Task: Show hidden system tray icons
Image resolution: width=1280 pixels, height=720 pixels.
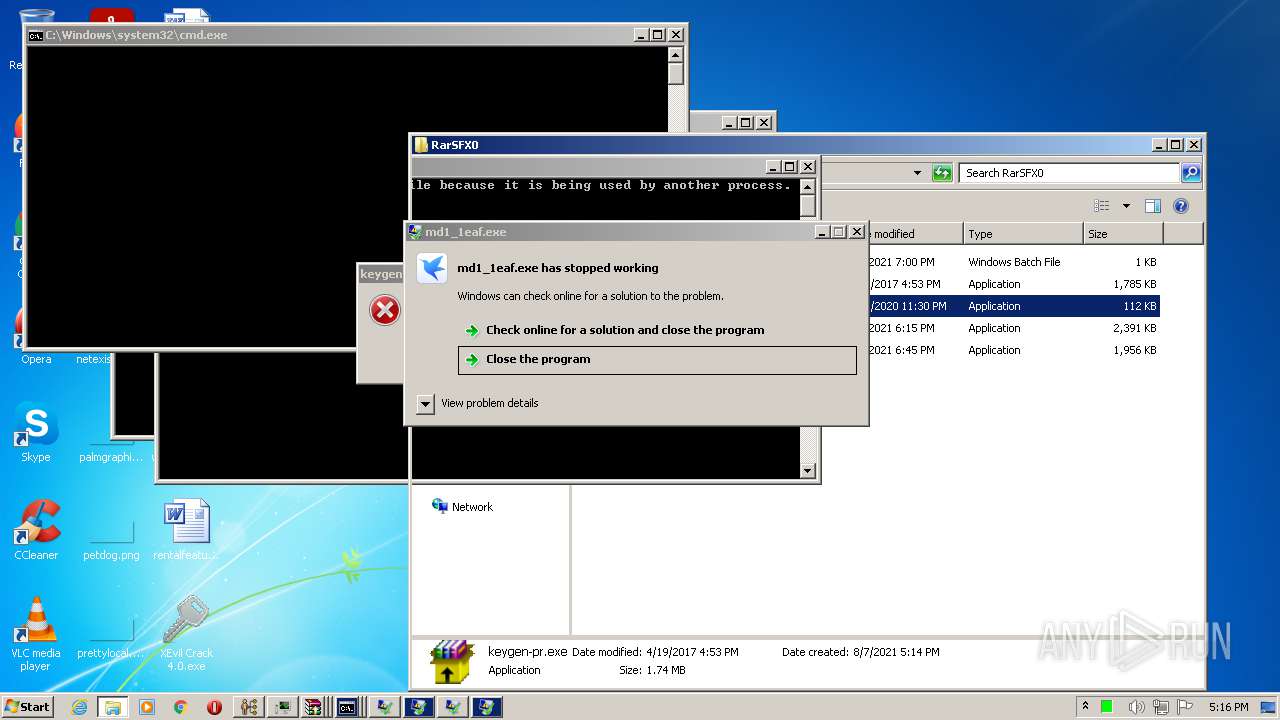Action: pos(1086,706)
